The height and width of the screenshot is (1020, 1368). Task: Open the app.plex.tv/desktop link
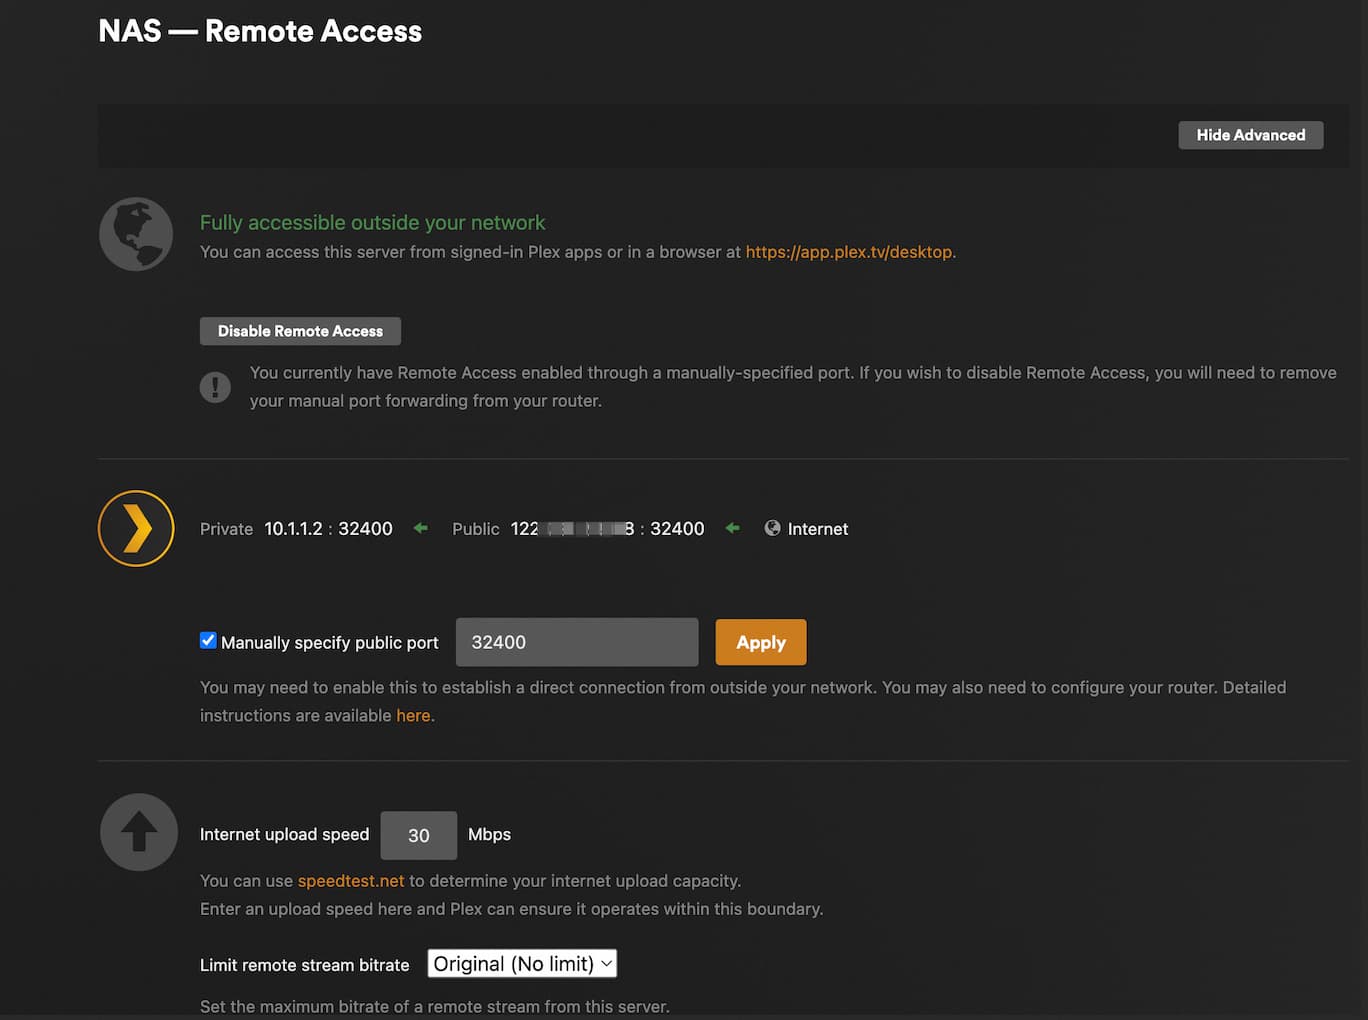coord(849,252)
